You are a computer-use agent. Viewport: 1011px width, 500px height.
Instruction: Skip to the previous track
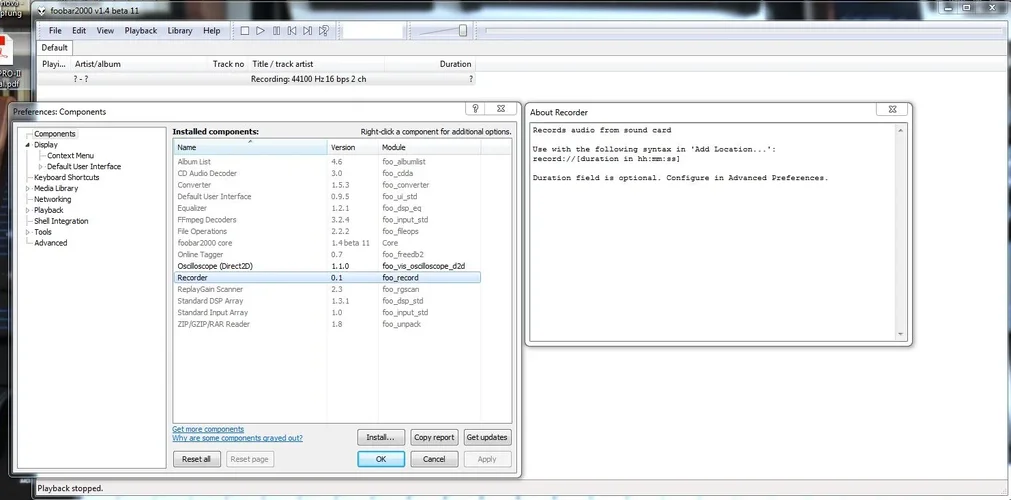point(292,31)
